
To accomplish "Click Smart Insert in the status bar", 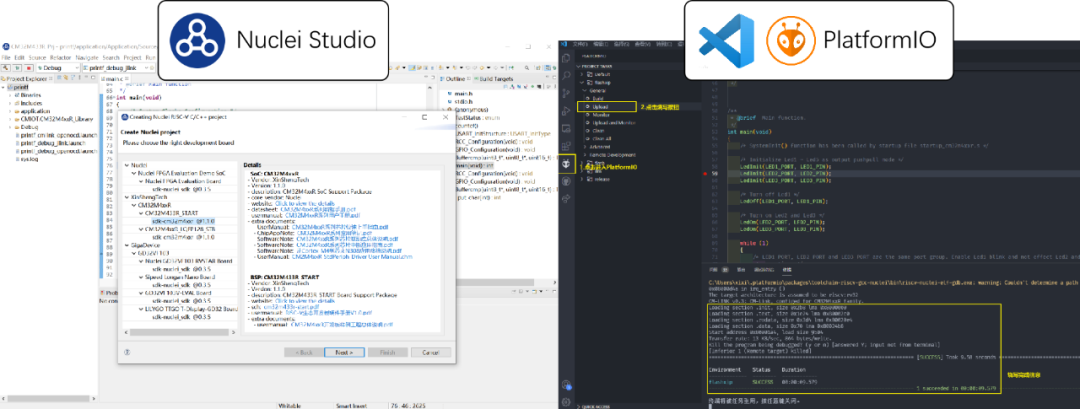I will pos(351,406).
